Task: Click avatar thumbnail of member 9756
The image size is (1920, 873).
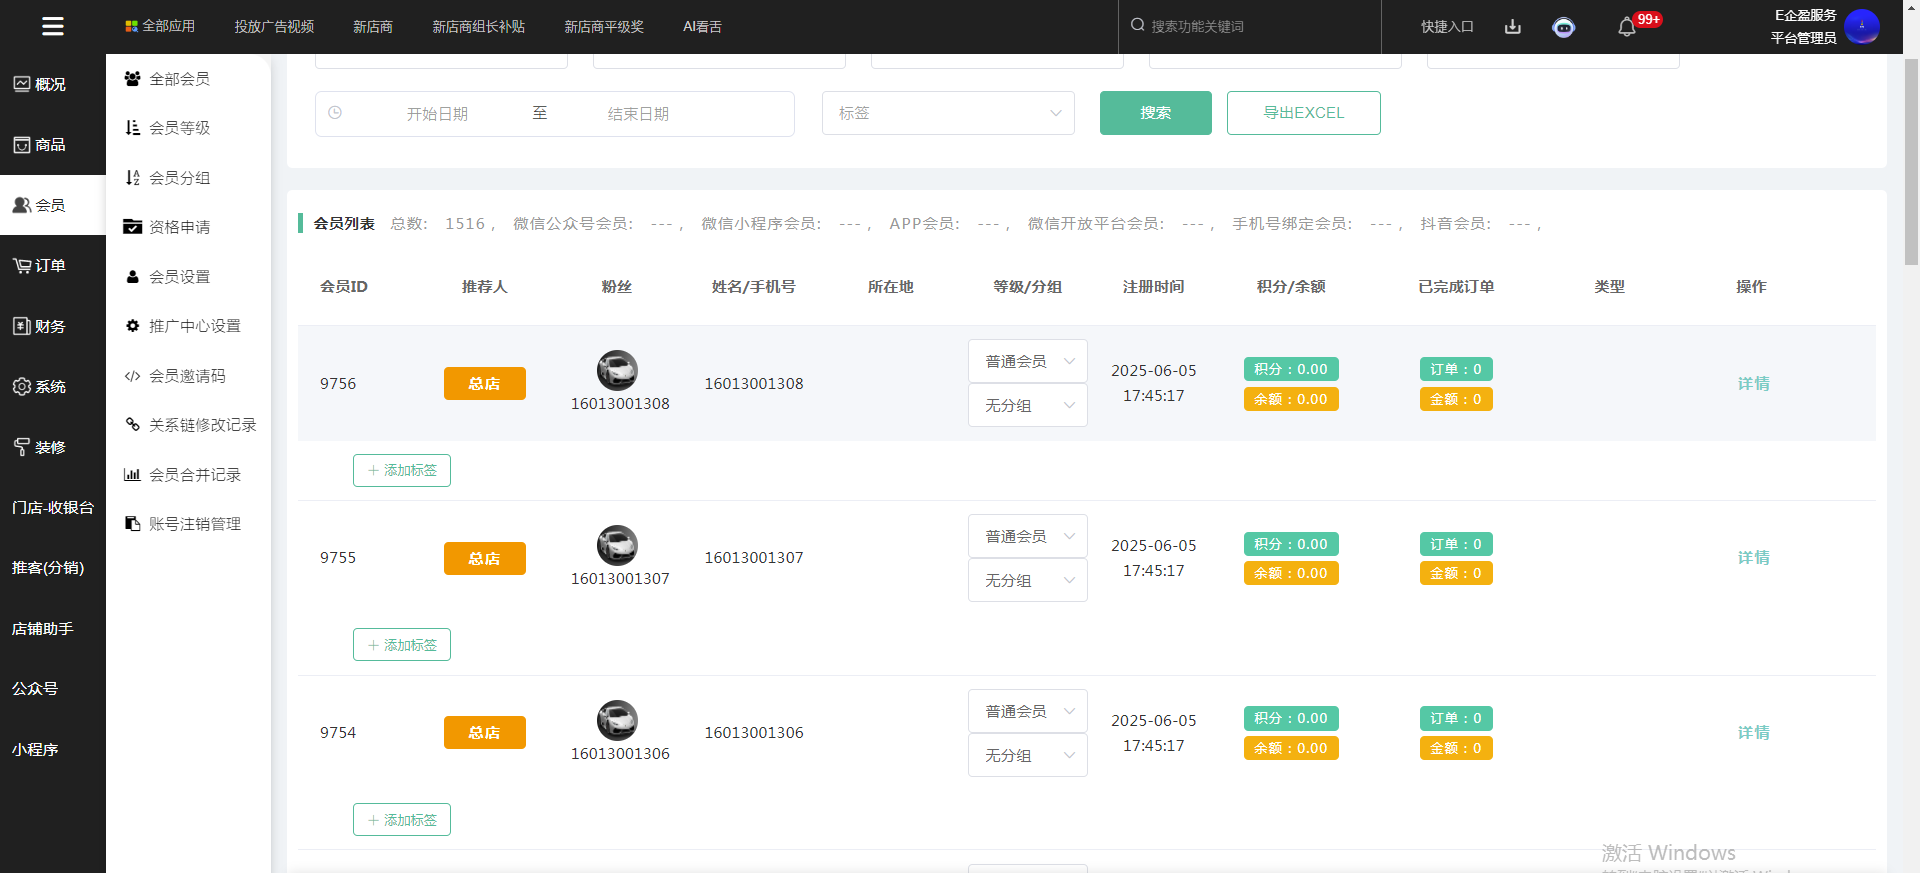Action: click(617, 370)
